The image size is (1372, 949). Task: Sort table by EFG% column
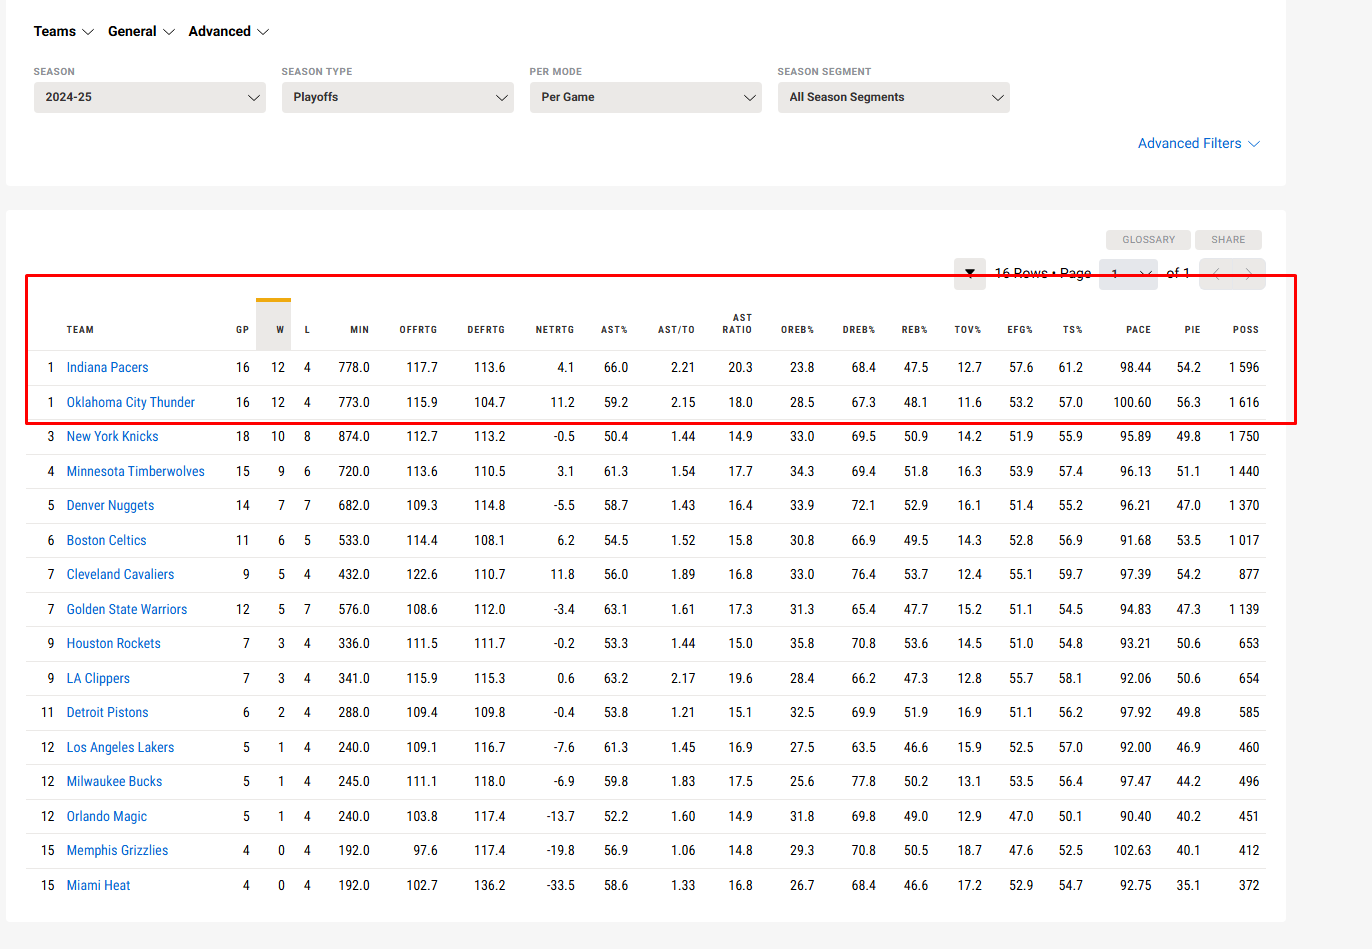(x=1020, y=330)
